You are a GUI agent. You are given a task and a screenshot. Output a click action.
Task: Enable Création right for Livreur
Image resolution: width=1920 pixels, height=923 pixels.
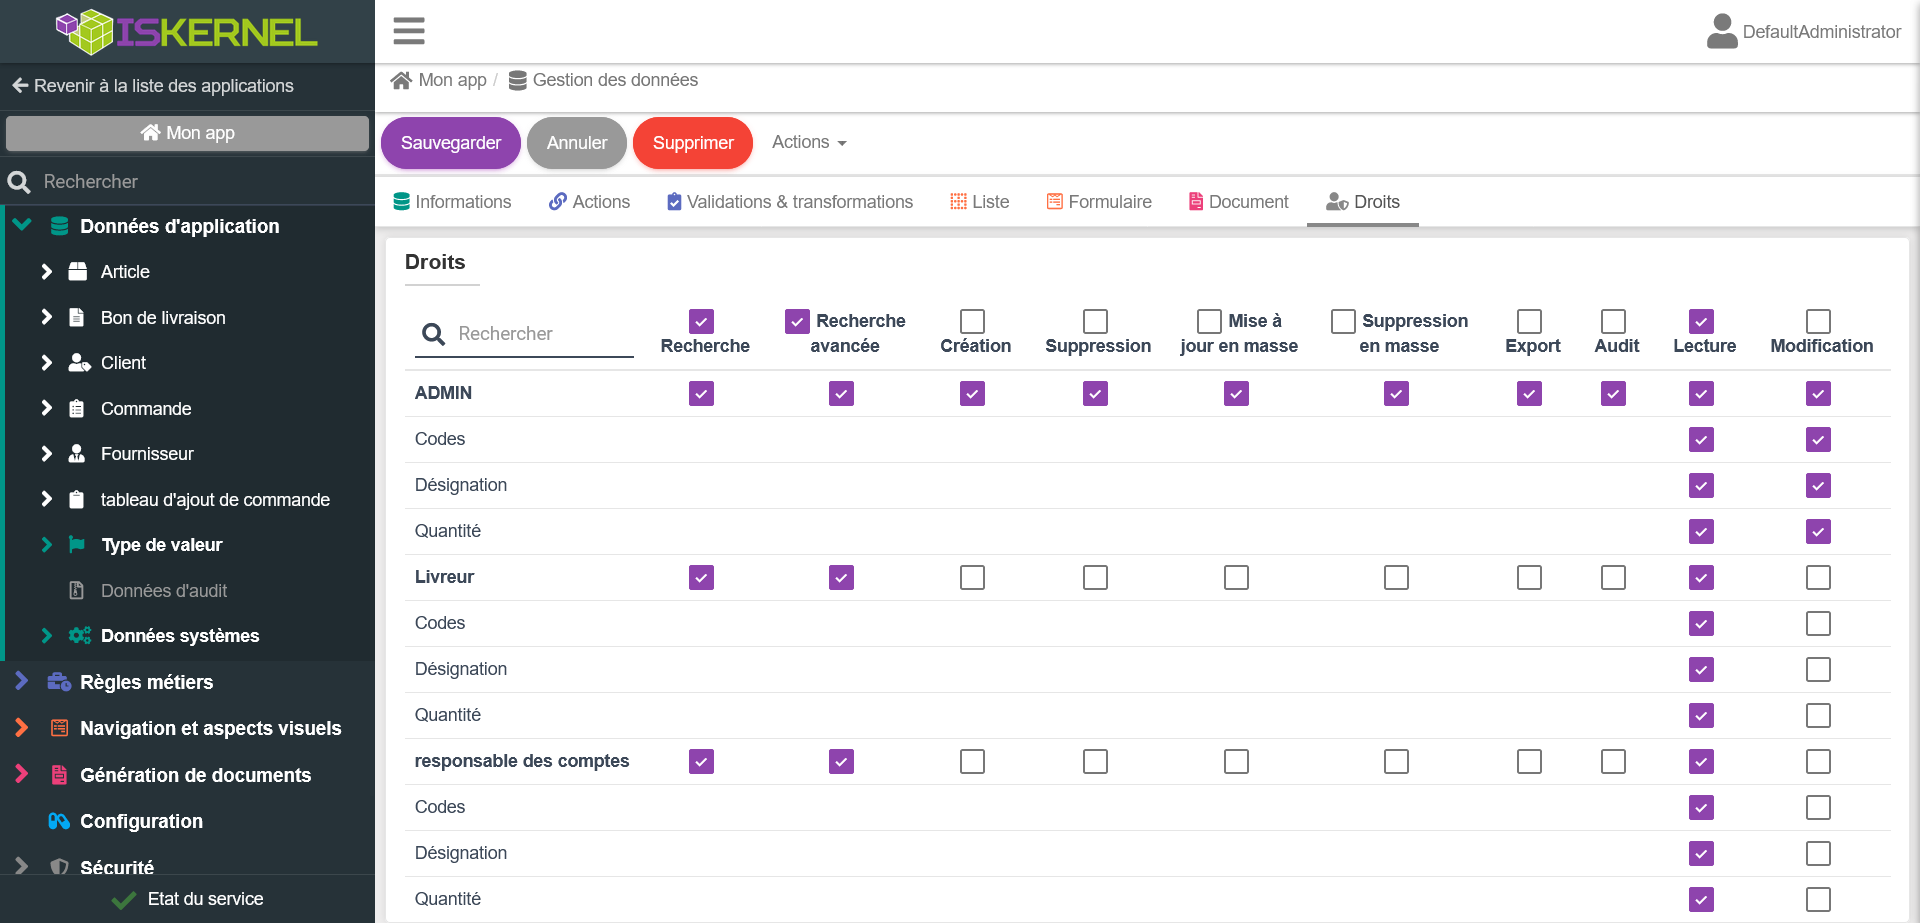pos(972,578)
